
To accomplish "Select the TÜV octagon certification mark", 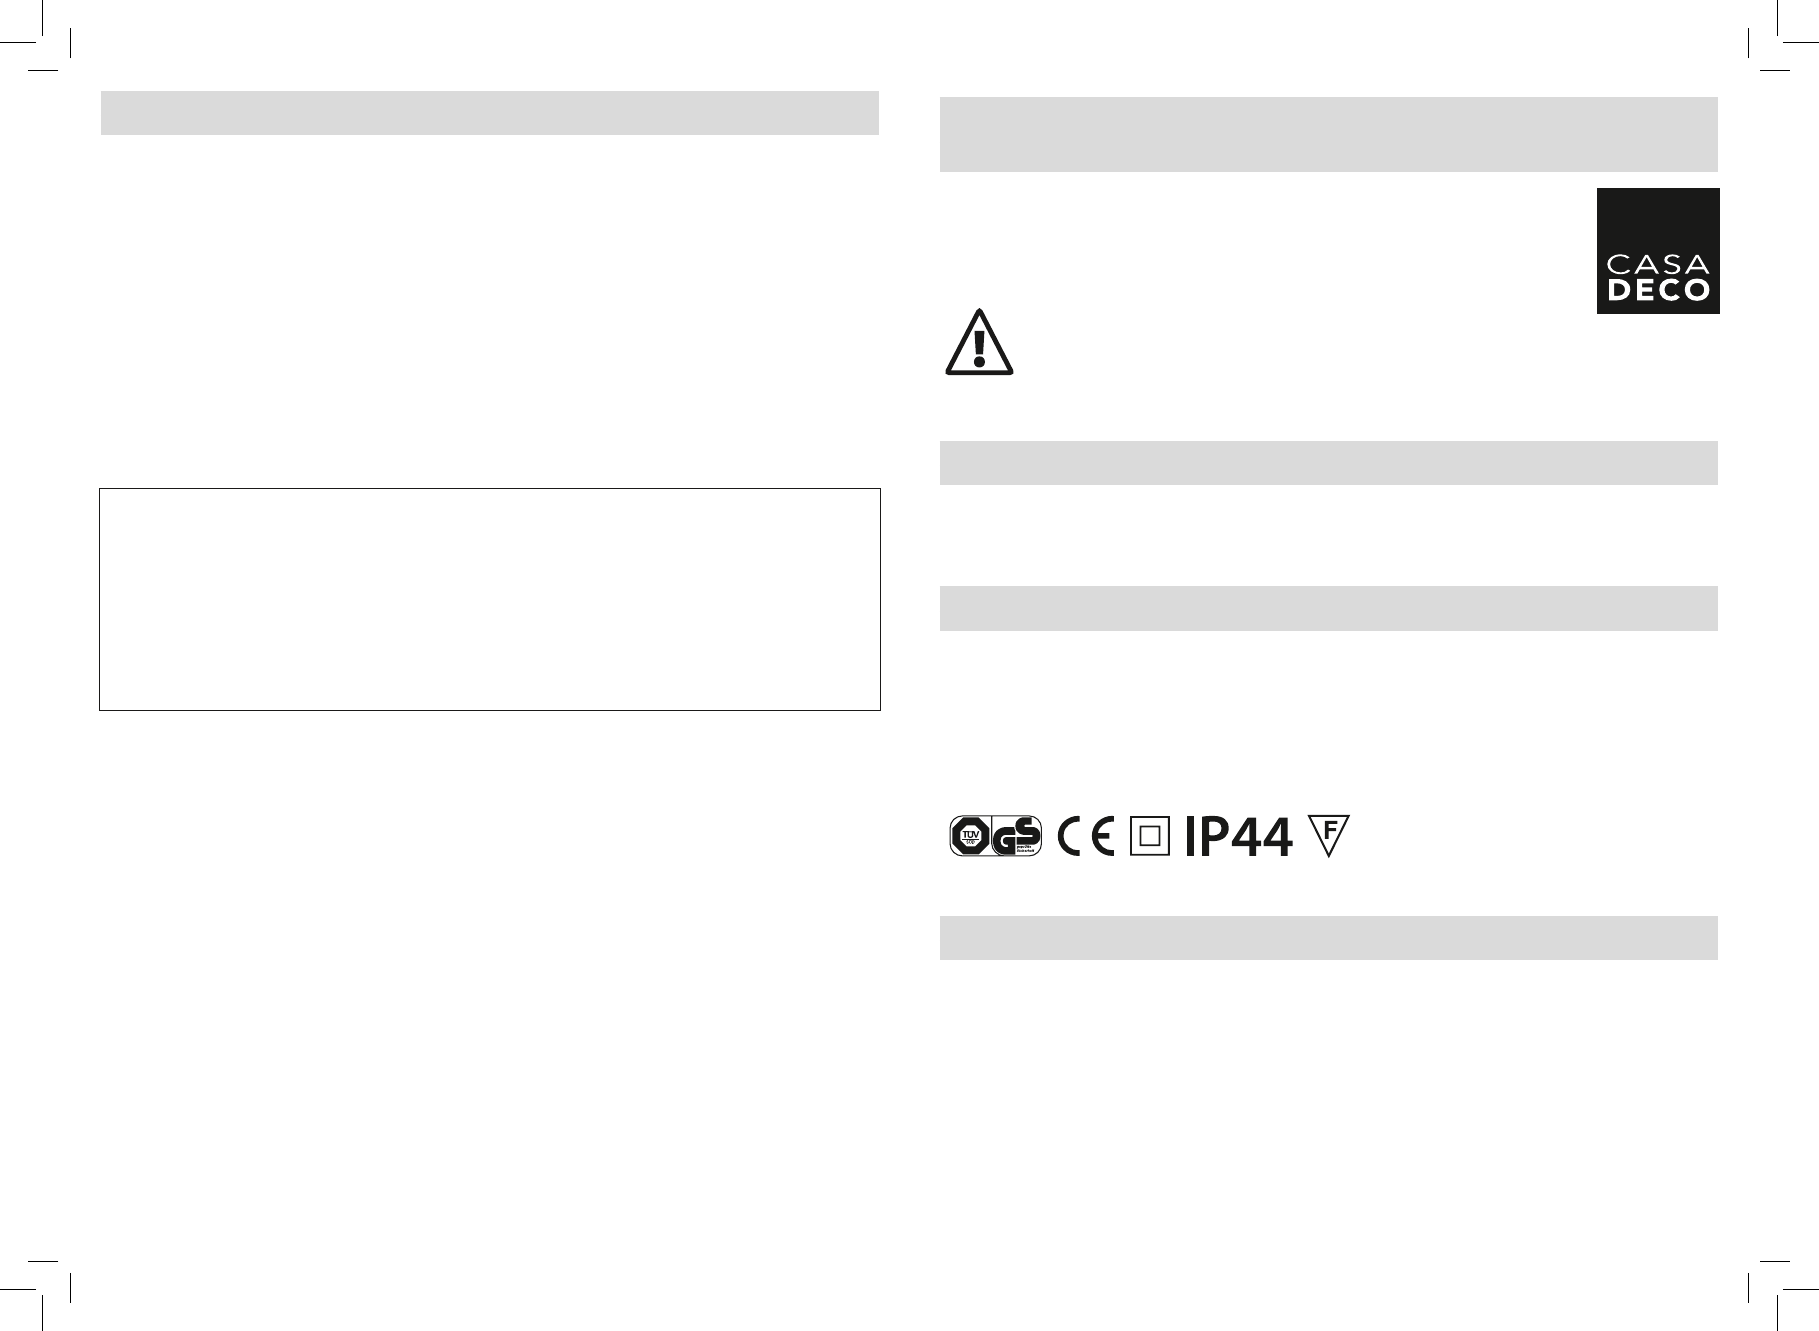I will 969,836.
